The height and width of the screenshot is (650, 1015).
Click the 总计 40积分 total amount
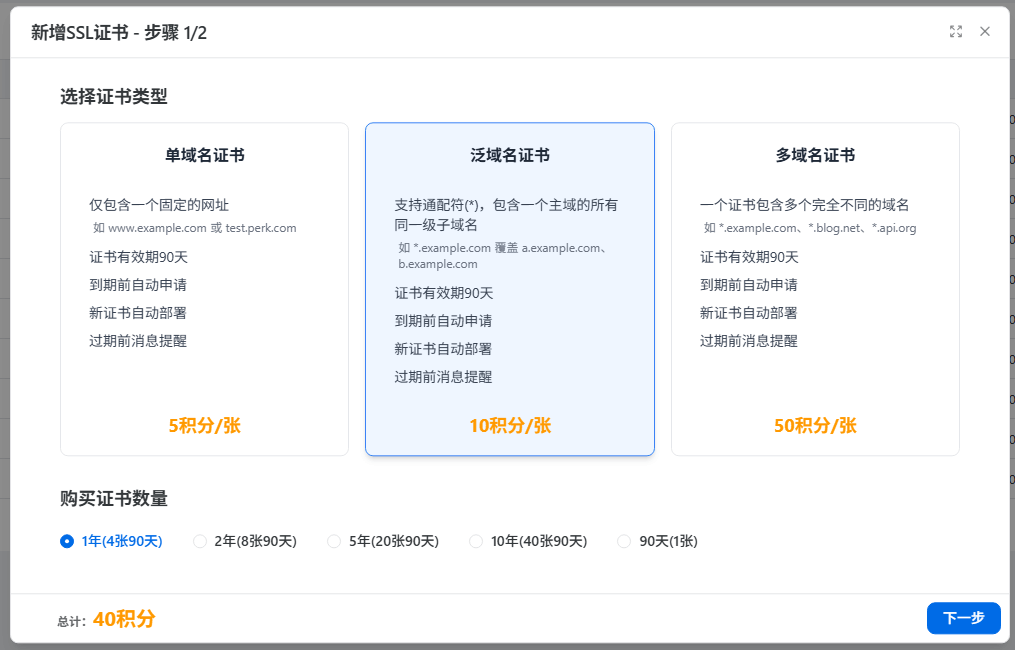(124, 619)
